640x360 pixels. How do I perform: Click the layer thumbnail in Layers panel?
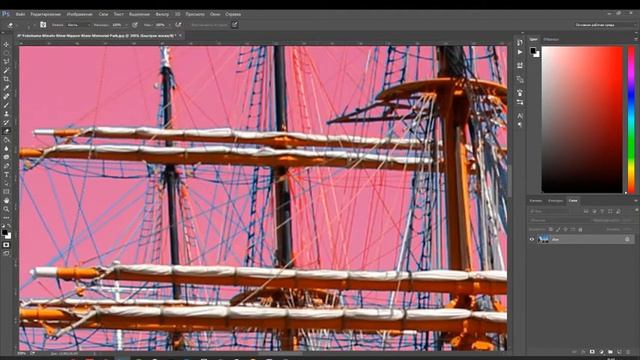pyautogui.click(x=543, y=240)
